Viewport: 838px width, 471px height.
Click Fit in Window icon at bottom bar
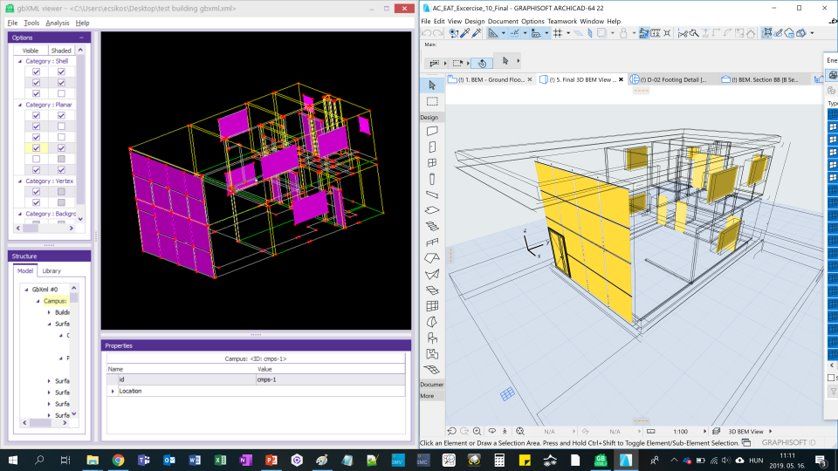point(519,431)
